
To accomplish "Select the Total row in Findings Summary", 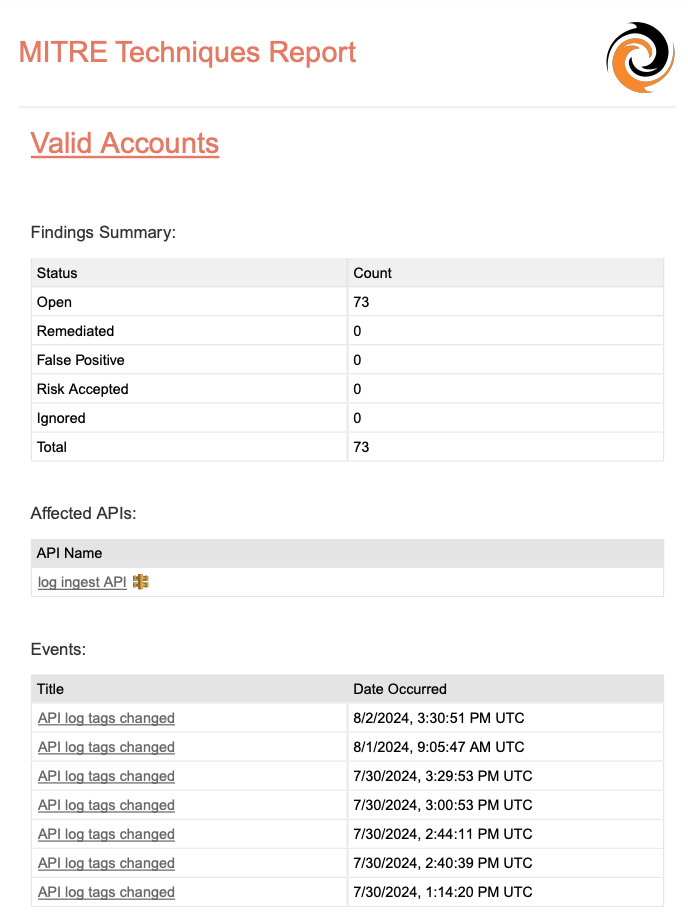I will pyautogui.click(x=52, y=447).
